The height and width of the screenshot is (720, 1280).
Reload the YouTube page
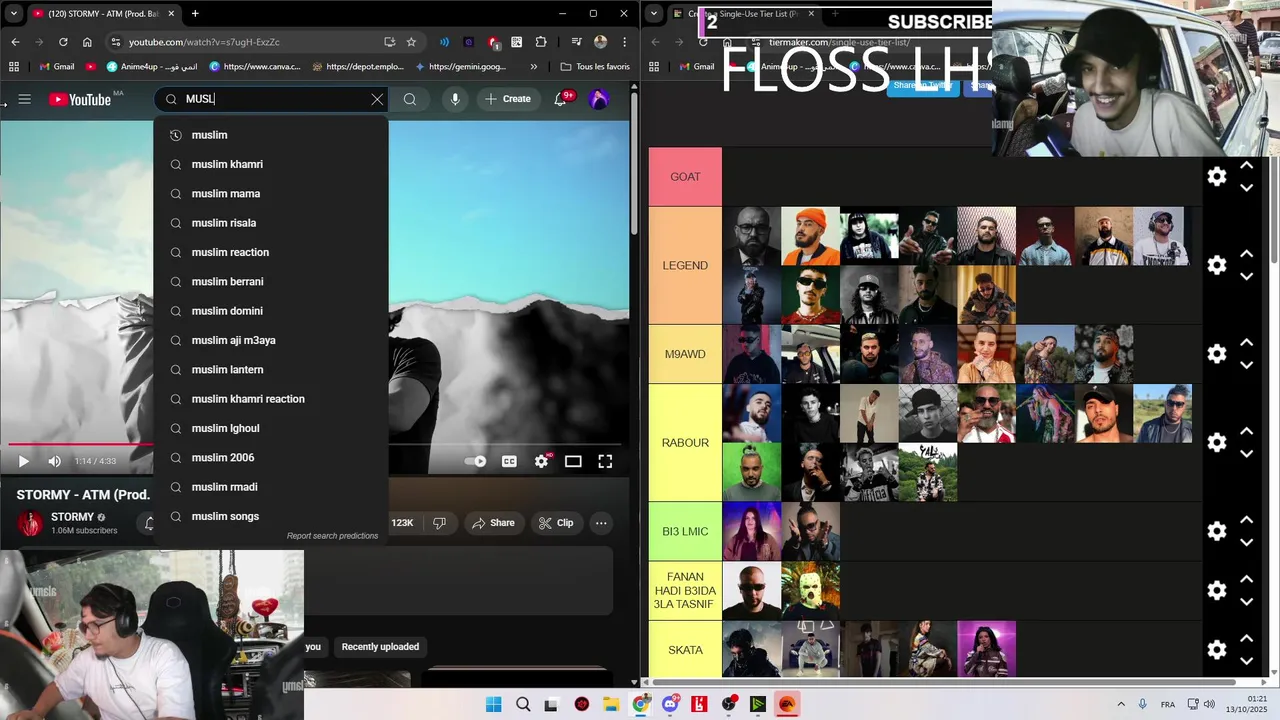[x=63, y=42]
